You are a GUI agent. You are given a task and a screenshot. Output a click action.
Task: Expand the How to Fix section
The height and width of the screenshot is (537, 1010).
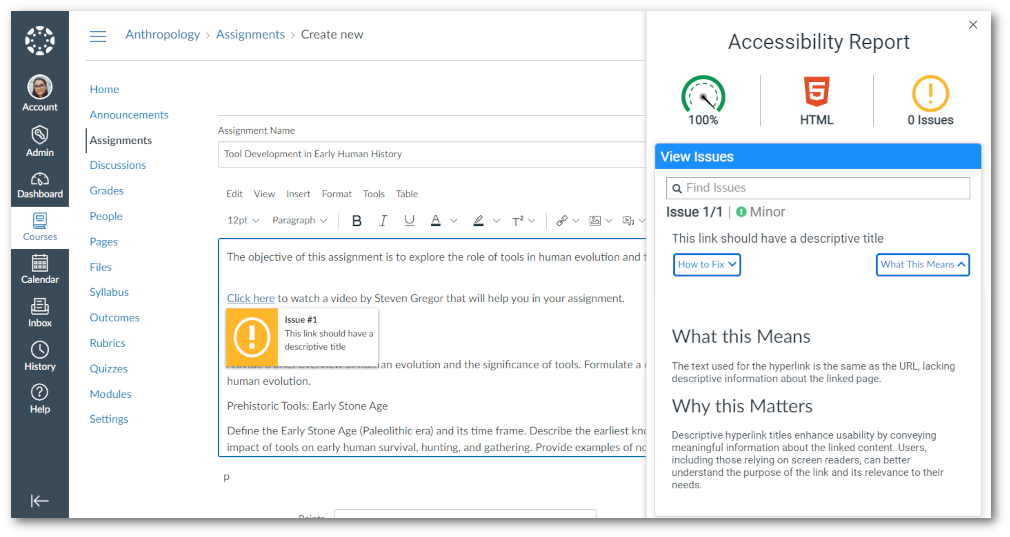tap(707, 265)
